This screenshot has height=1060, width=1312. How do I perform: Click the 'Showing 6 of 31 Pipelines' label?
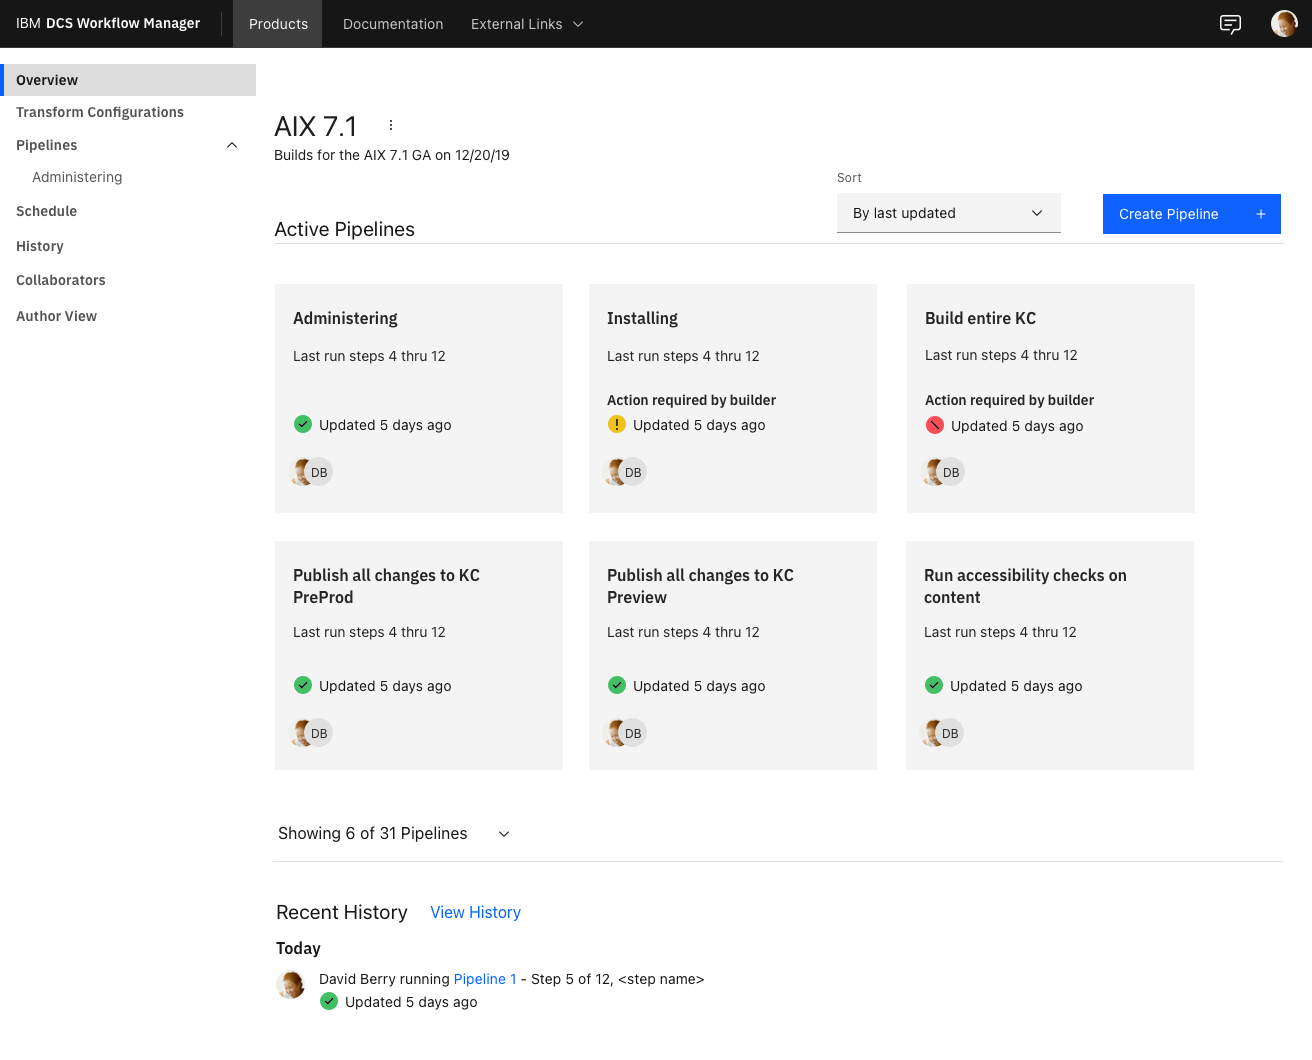tap(372, 833)
